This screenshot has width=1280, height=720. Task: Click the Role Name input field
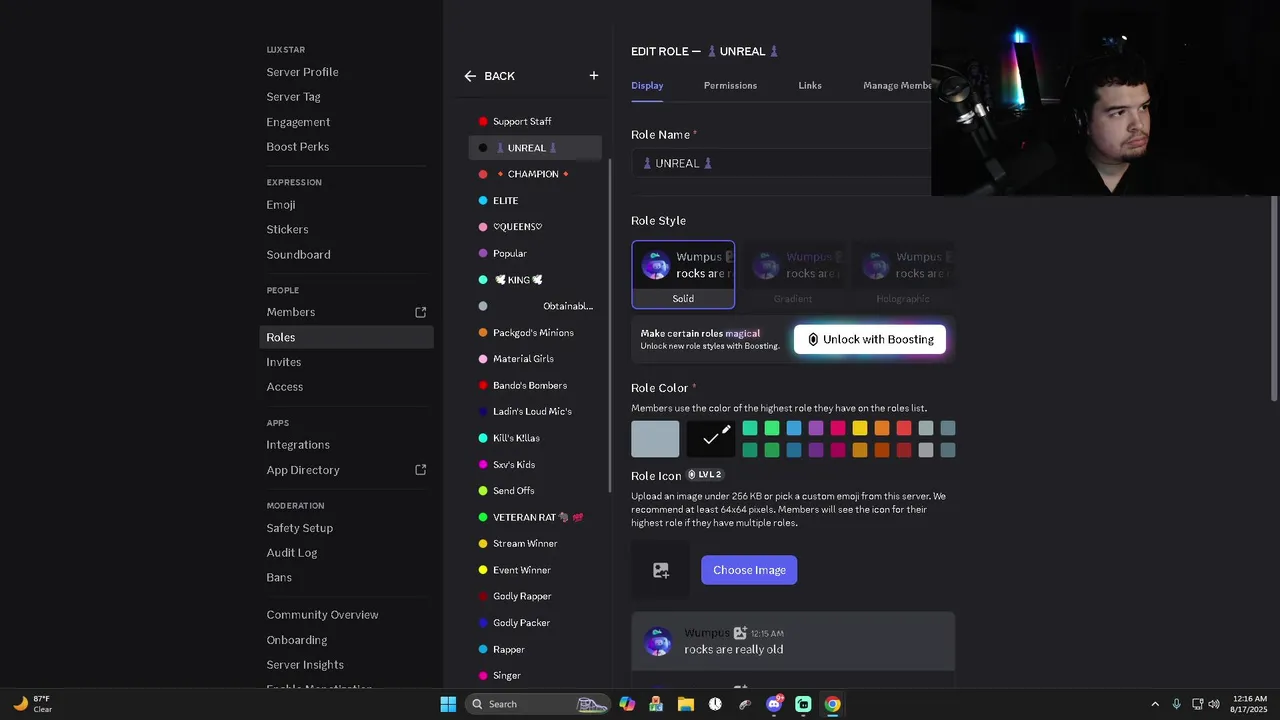point(781,163)
